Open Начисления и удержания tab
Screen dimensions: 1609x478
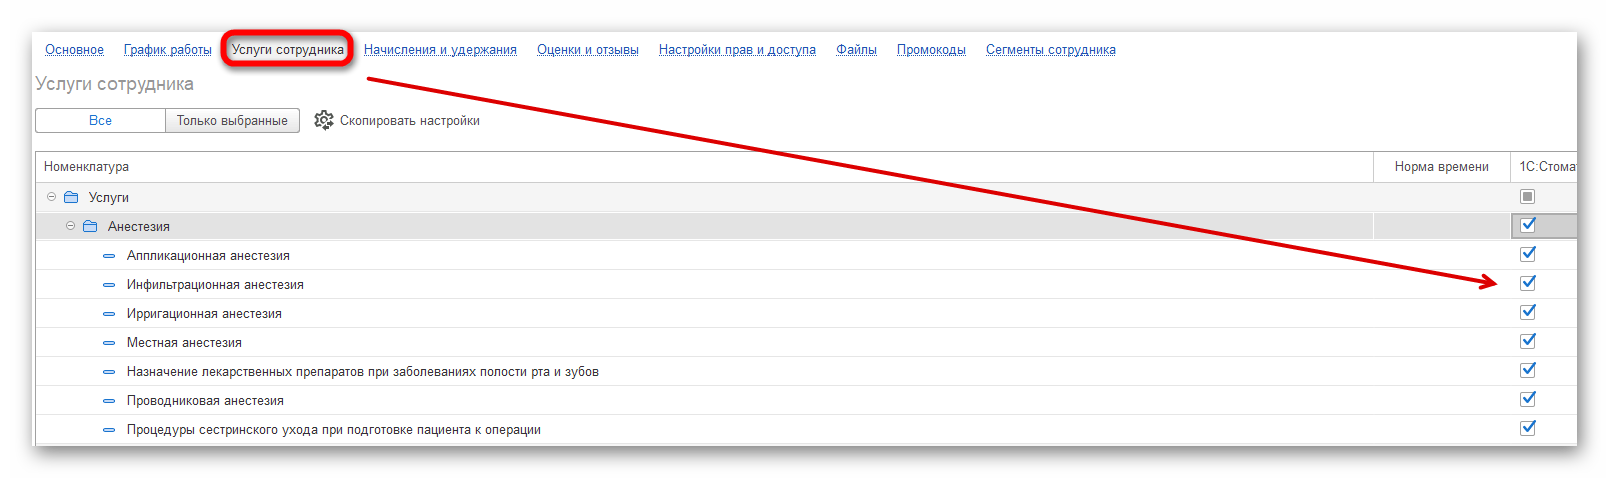click(440, 50)
